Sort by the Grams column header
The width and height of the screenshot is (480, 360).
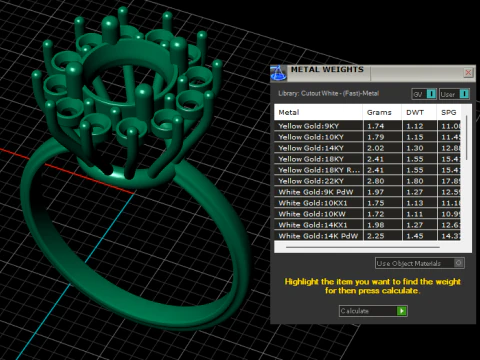(382, 112)
